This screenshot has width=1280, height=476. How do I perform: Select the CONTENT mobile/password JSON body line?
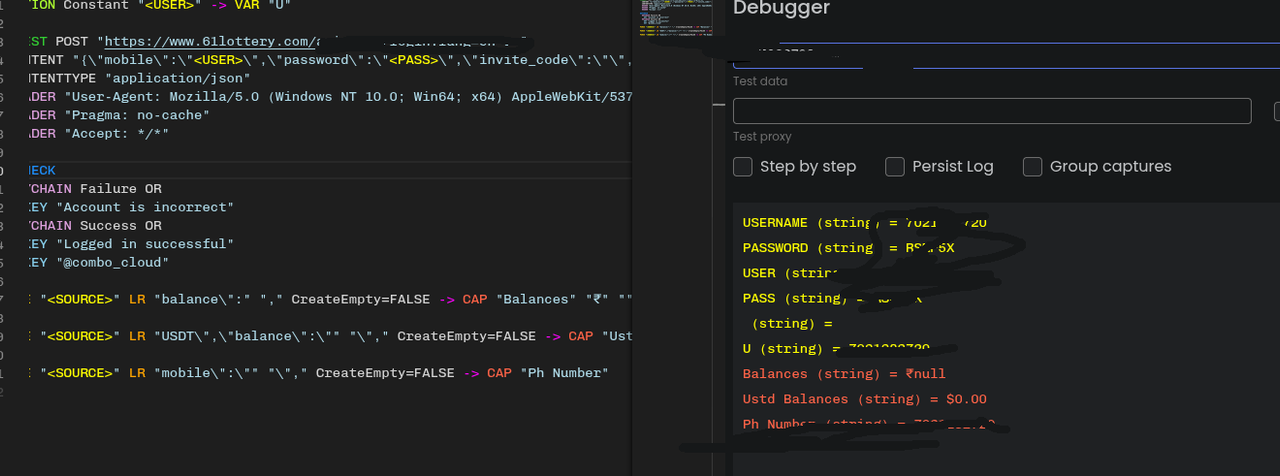[x=330, y=60]
